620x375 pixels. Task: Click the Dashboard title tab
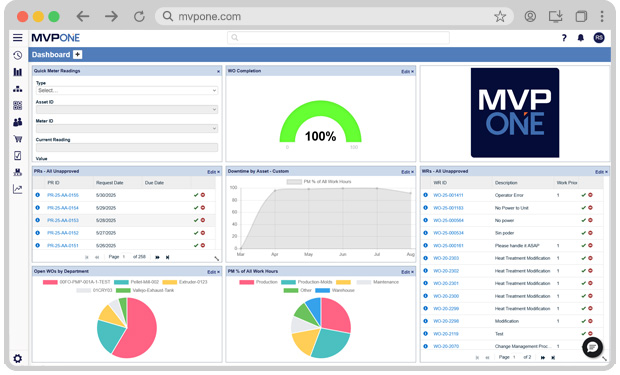tap(51, 55)
